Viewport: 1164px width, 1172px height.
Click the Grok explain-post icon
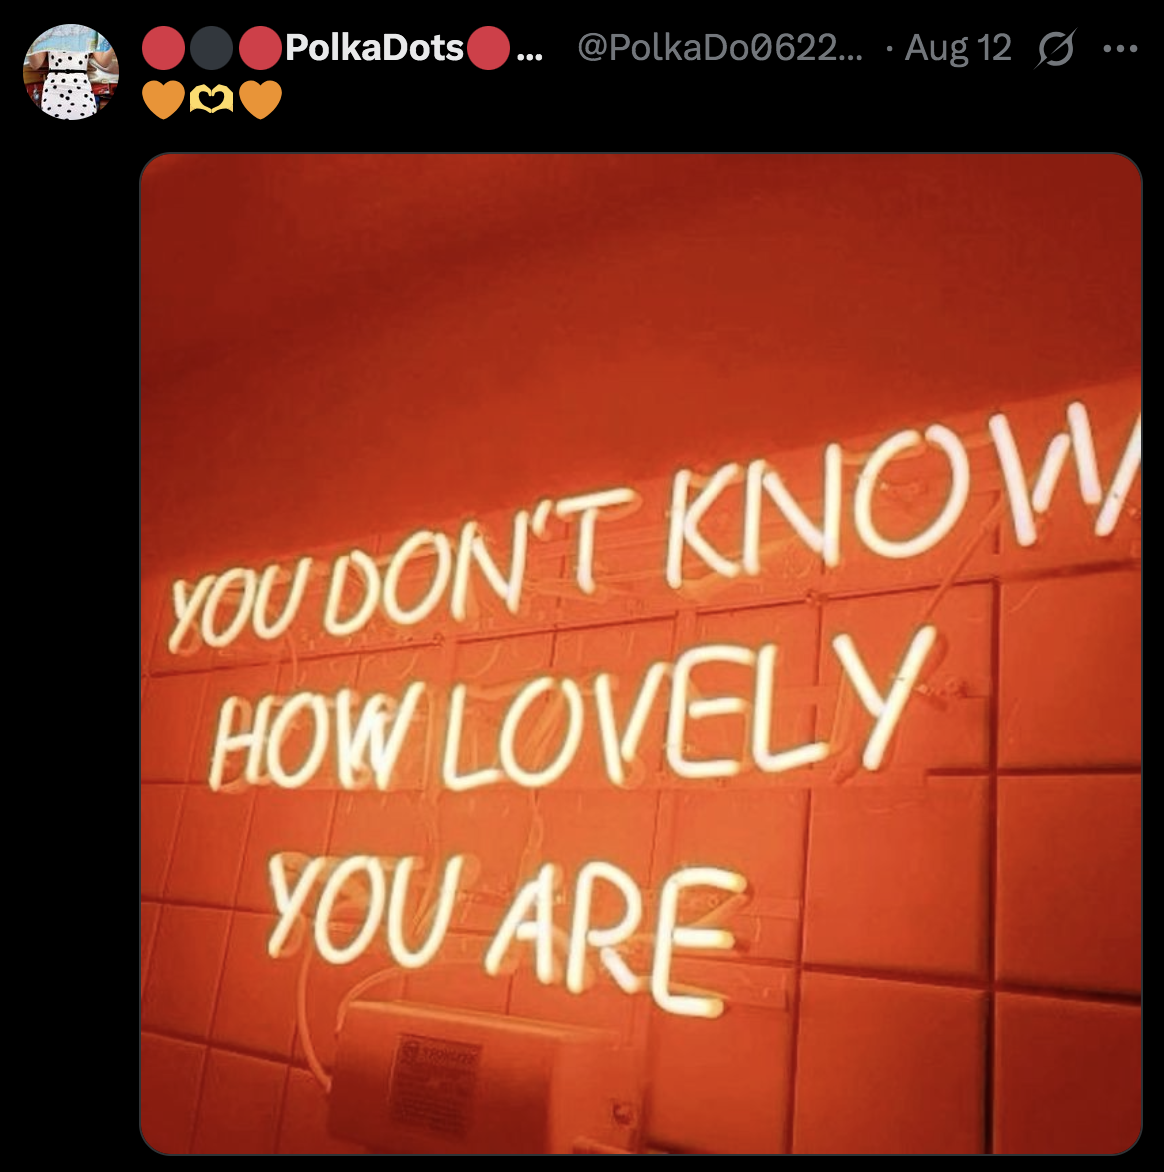pos(1056,49)
